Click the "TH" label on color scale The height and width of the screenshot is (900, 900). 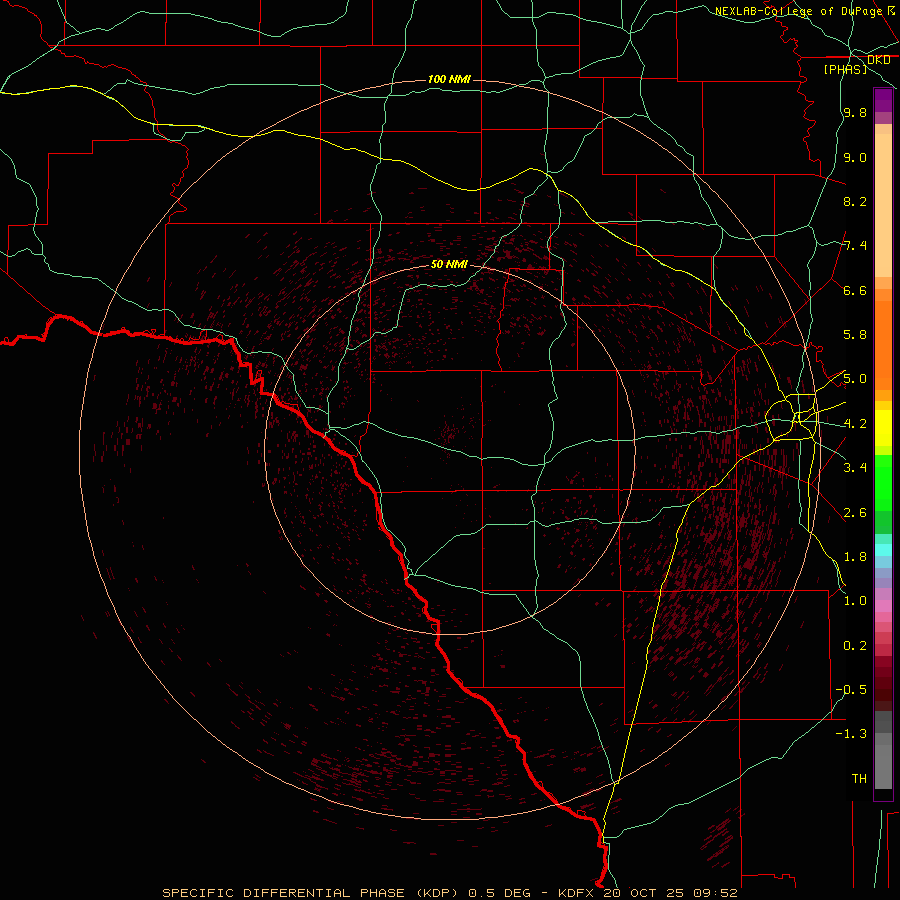[x=859, y=779]
